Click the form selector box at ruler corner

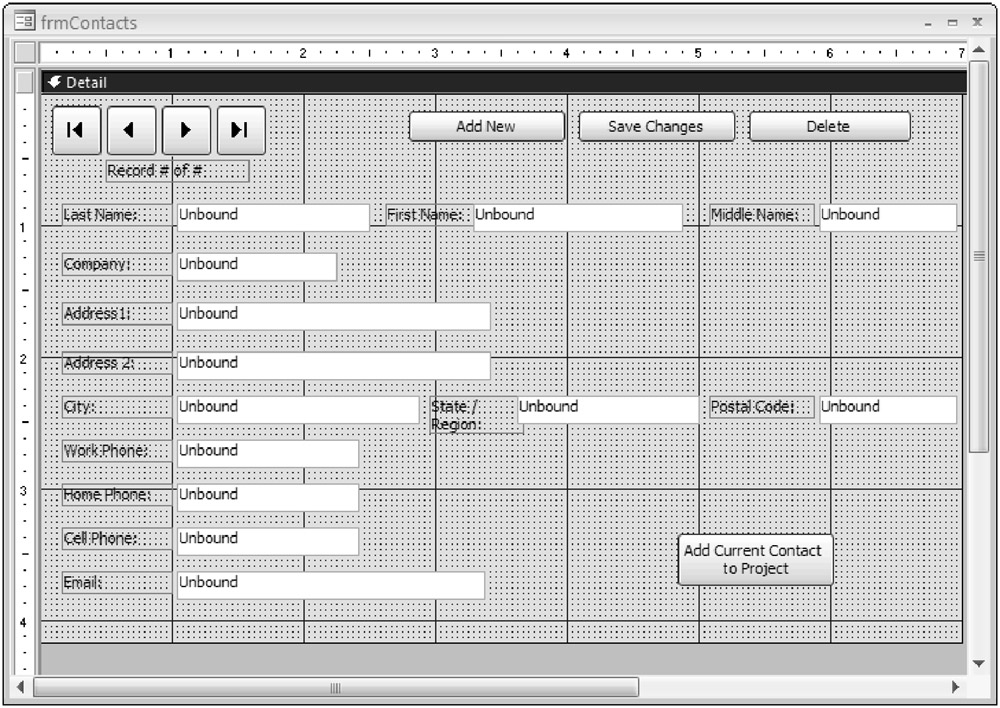25,52
